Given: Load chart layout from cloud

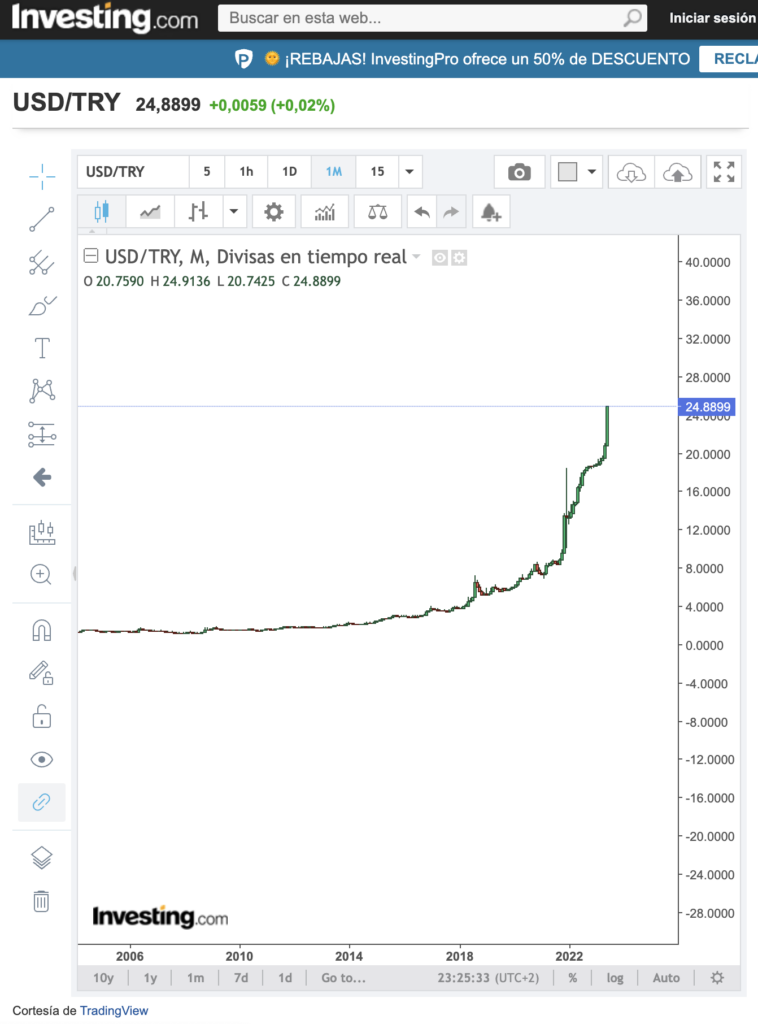Looking at the screenshot, I should tap(631, 172).
